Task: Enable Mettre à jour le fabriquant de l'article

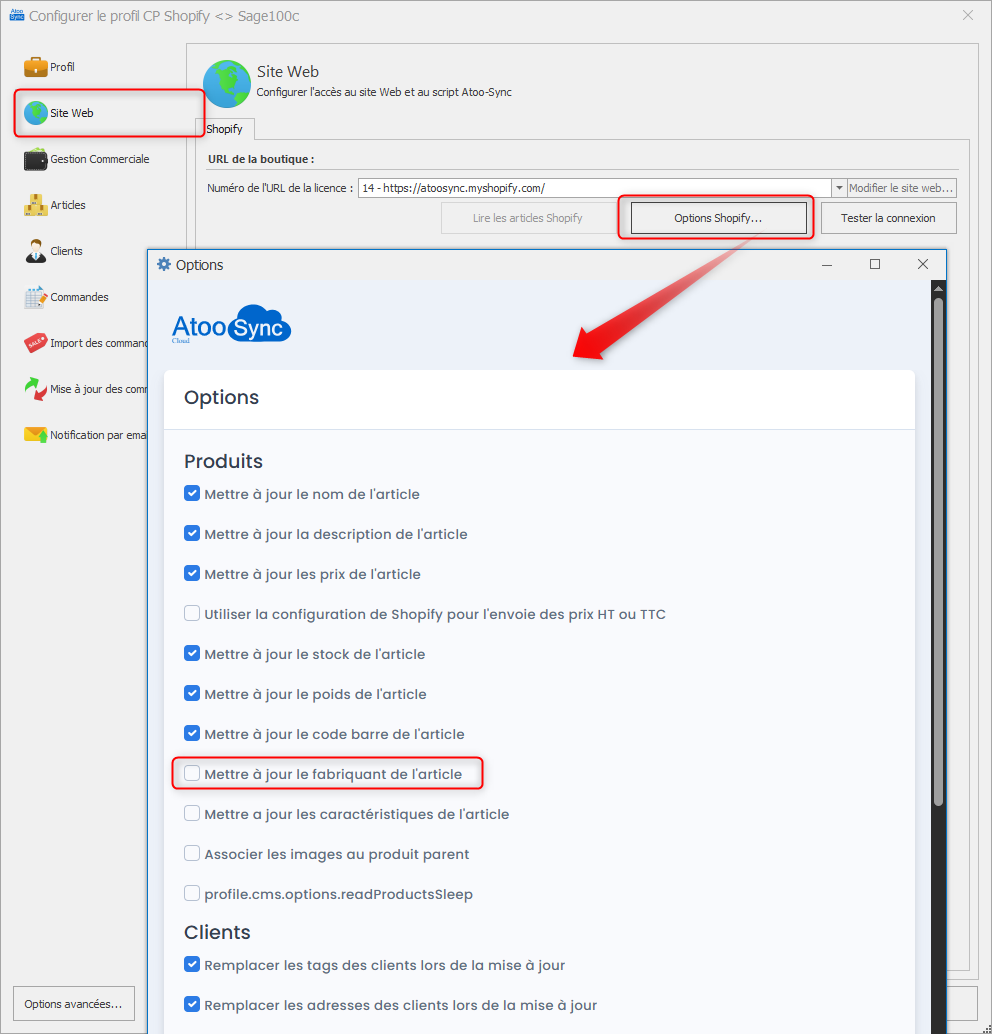Action: click(192, 773)
